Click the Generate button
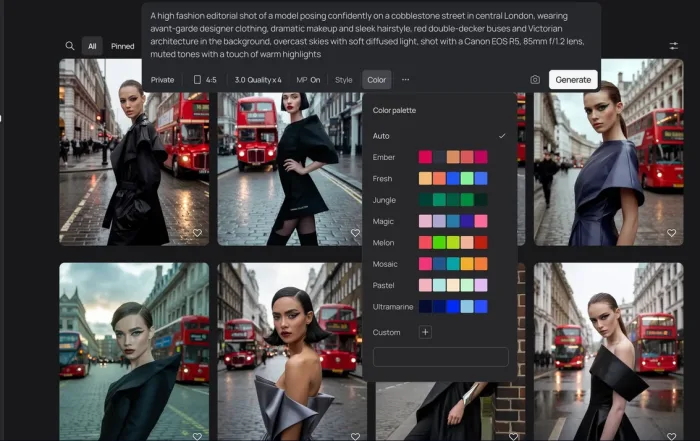This screenshot has height=441, width=700. pos(573,80)
